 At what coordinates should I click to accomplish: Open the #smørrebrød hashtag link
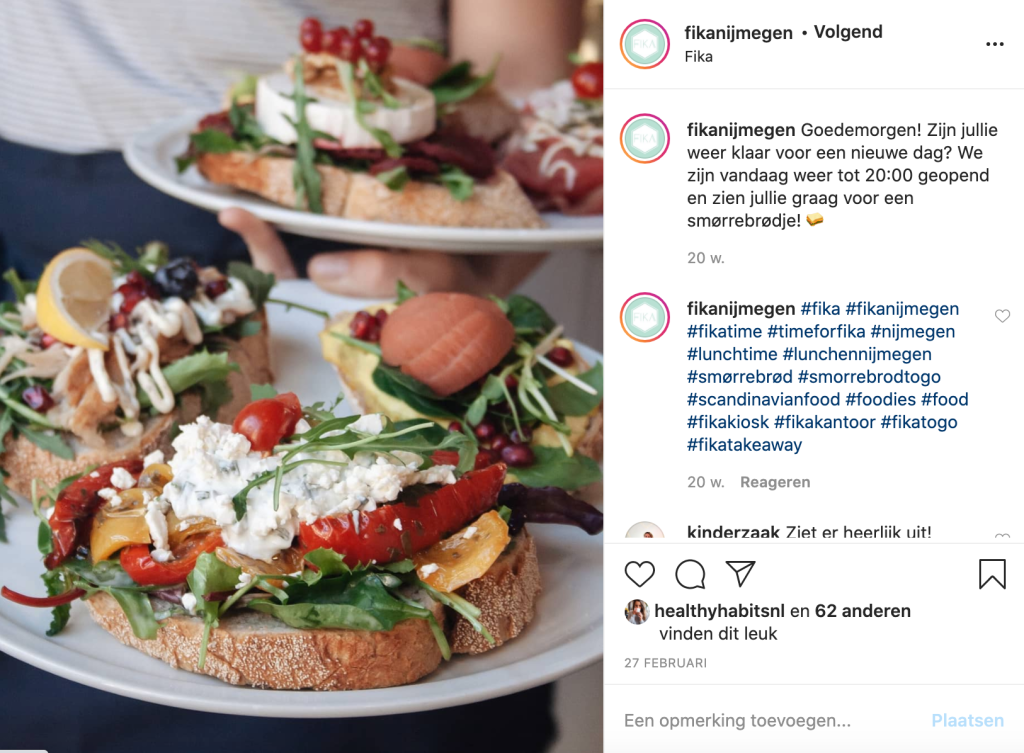coord(739,377)
